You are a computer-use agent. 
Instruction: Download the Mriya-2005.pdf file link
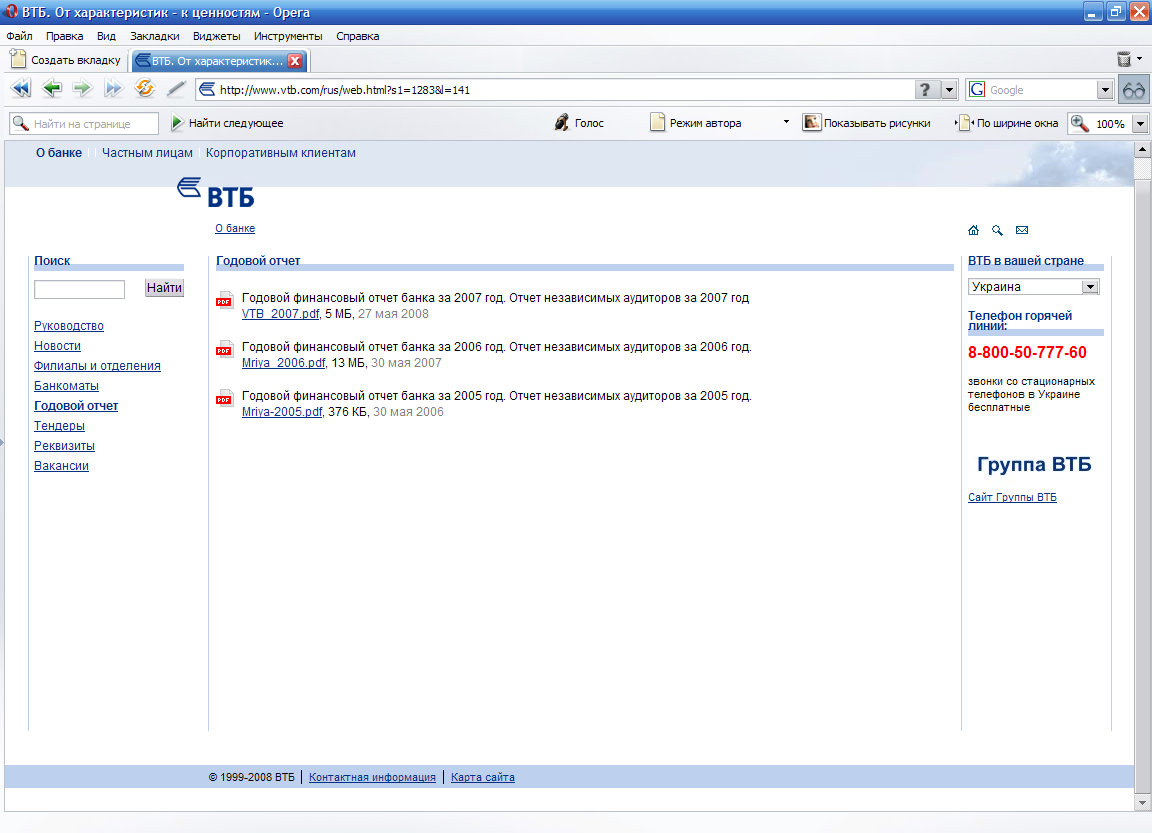282,412
